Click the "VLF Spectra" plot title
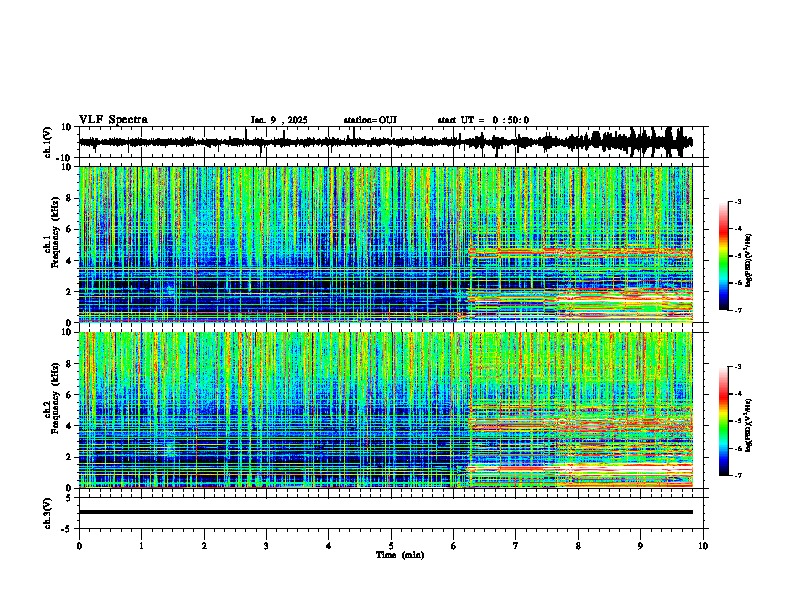The height and width of the screenshot is (612, 792). (x=113, y=120)
